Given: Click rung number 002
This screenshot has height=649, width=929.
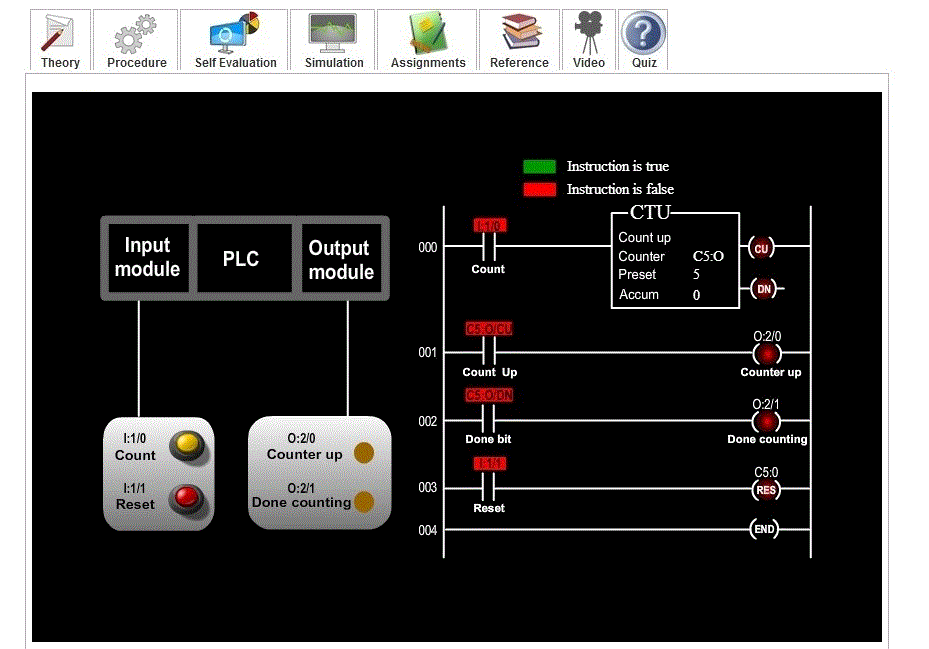Looking at the screenshot, I should [428, 421].
